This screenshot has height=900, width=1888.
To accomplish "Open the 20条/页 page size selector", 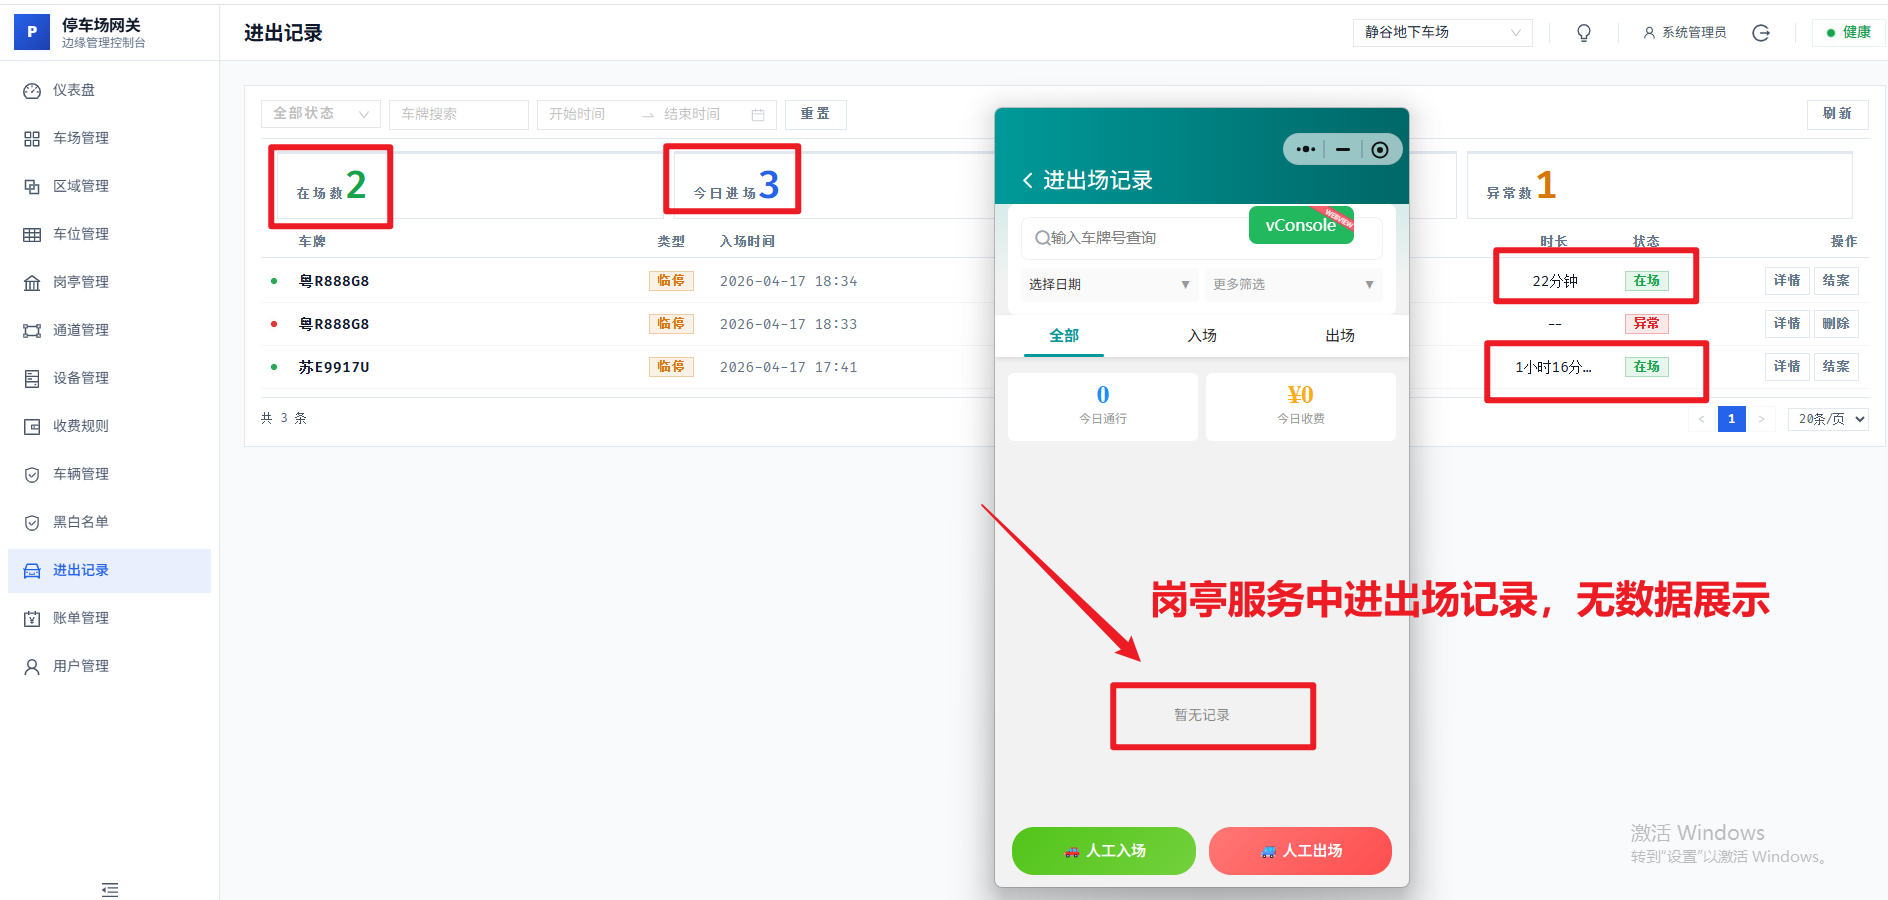I will click(x=1828, y=419).
